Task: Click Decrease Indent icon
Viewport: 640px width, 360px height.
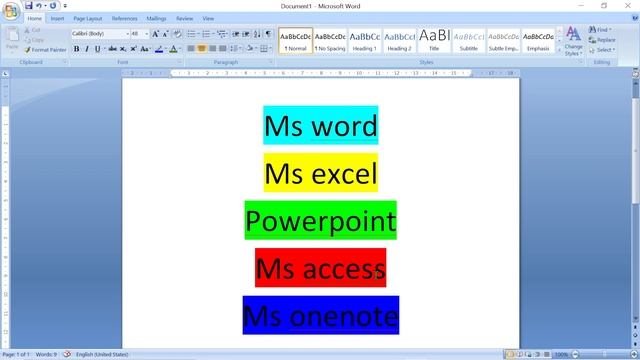Action: (236, 34)
